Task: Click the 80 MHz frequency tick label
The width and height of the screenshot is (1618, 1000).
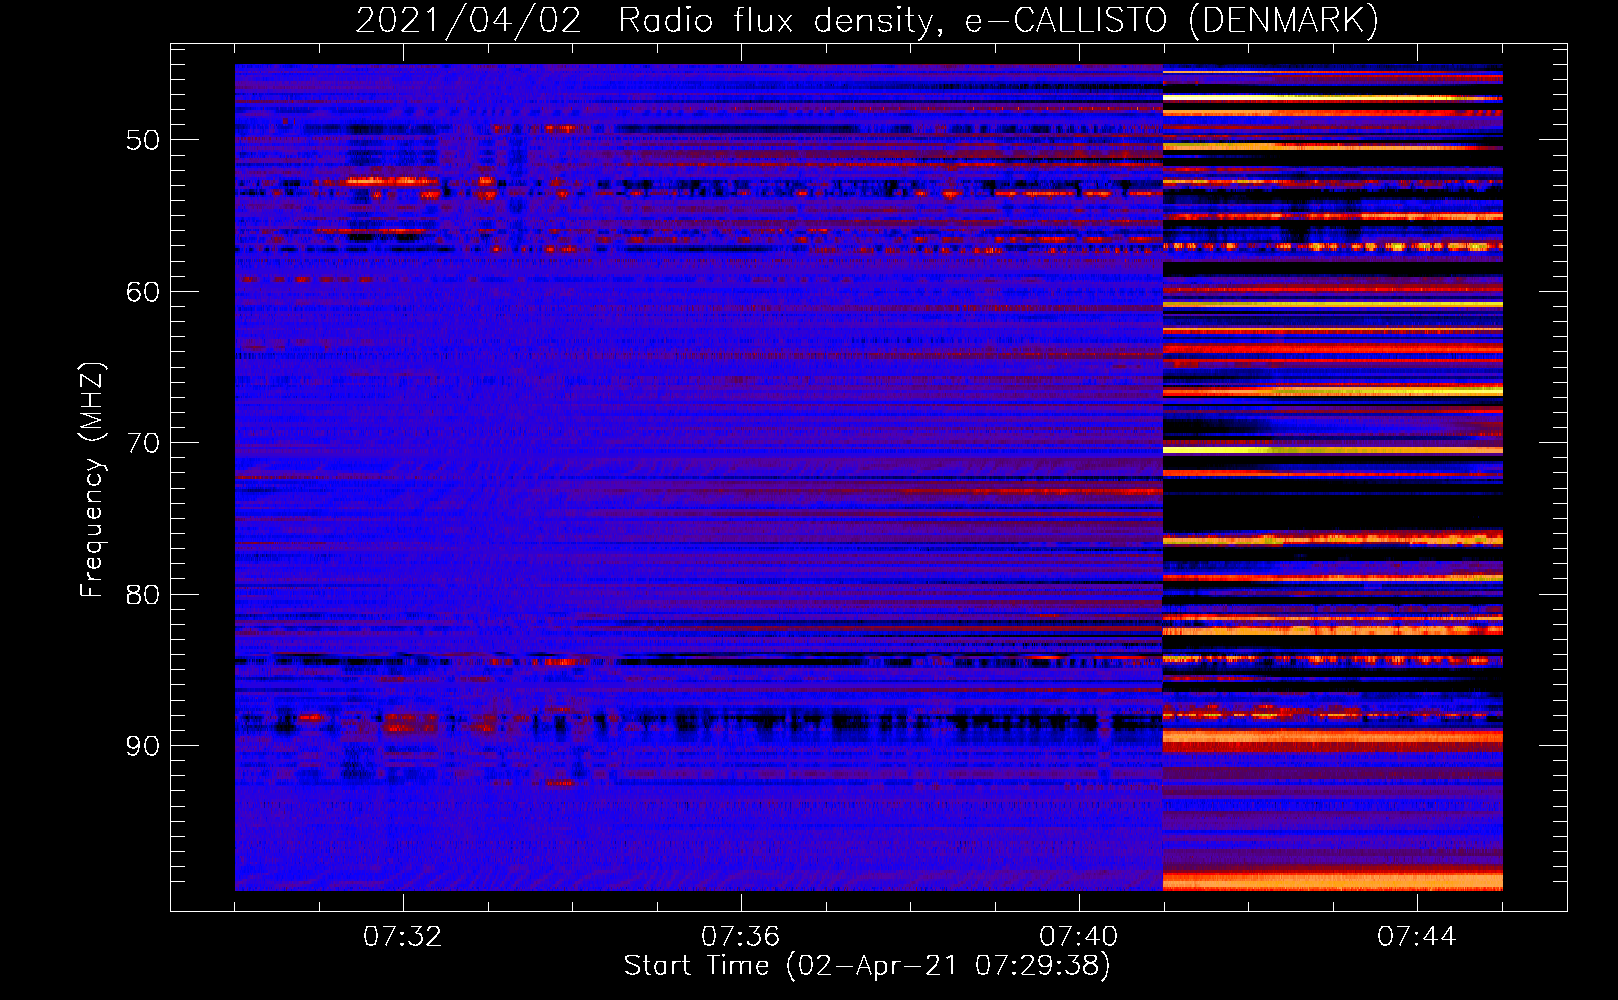Action: [143, 595]
